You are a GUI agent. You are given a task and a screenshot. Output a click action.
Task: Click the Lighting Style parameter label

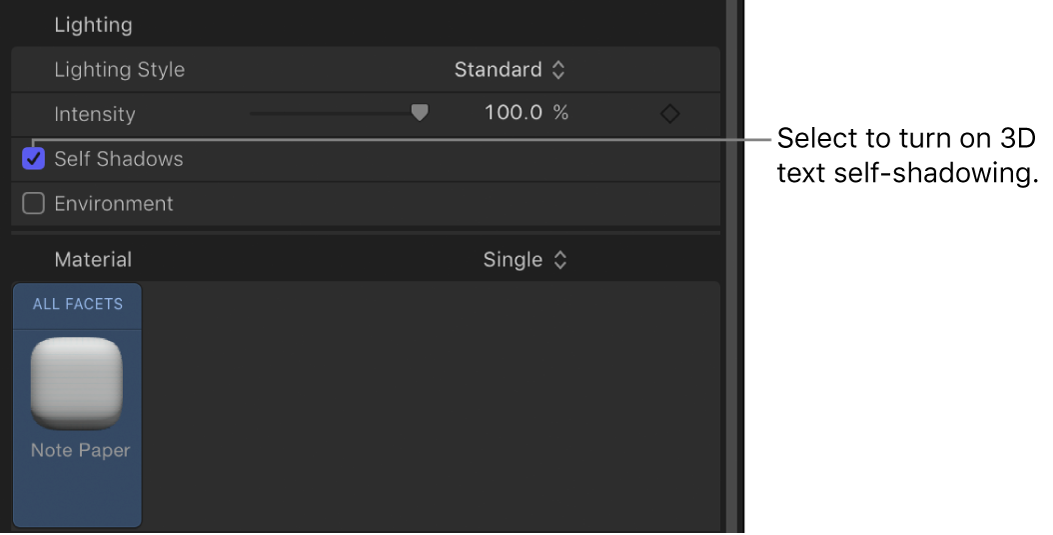coord(119,70)
